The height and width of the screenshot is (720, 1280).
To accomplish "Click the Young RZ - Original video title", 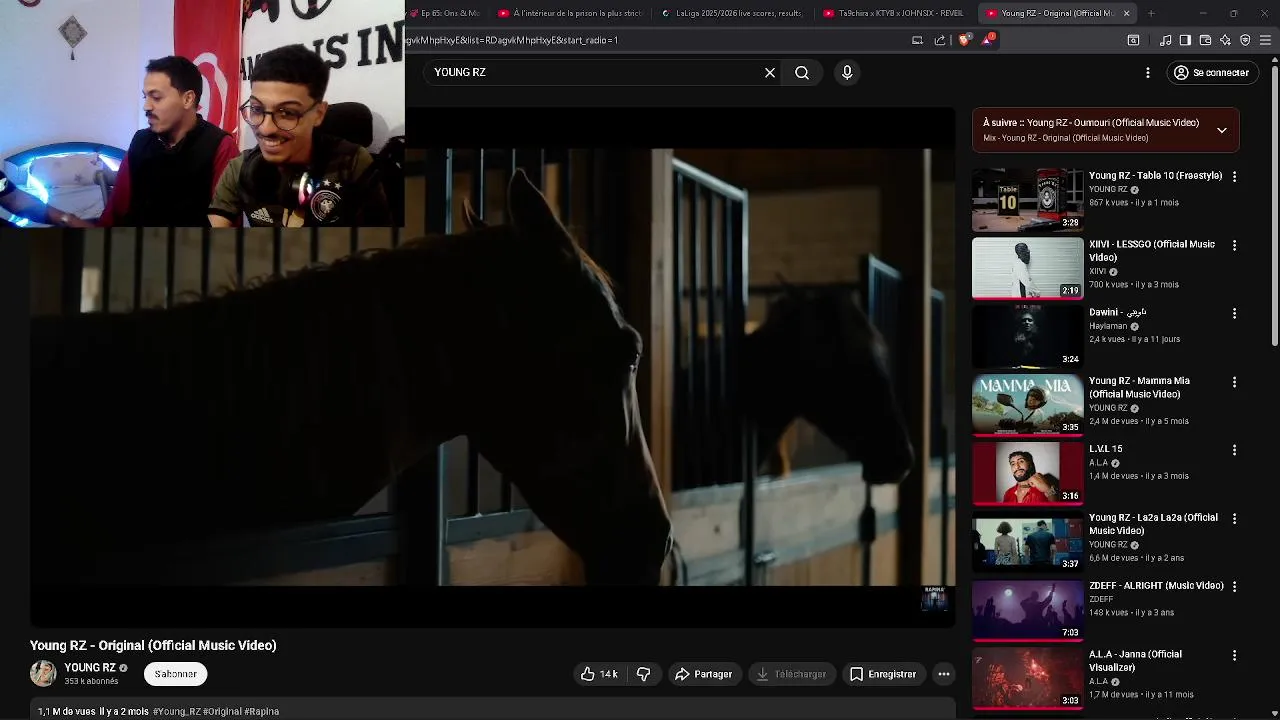I will click(153, 645).
